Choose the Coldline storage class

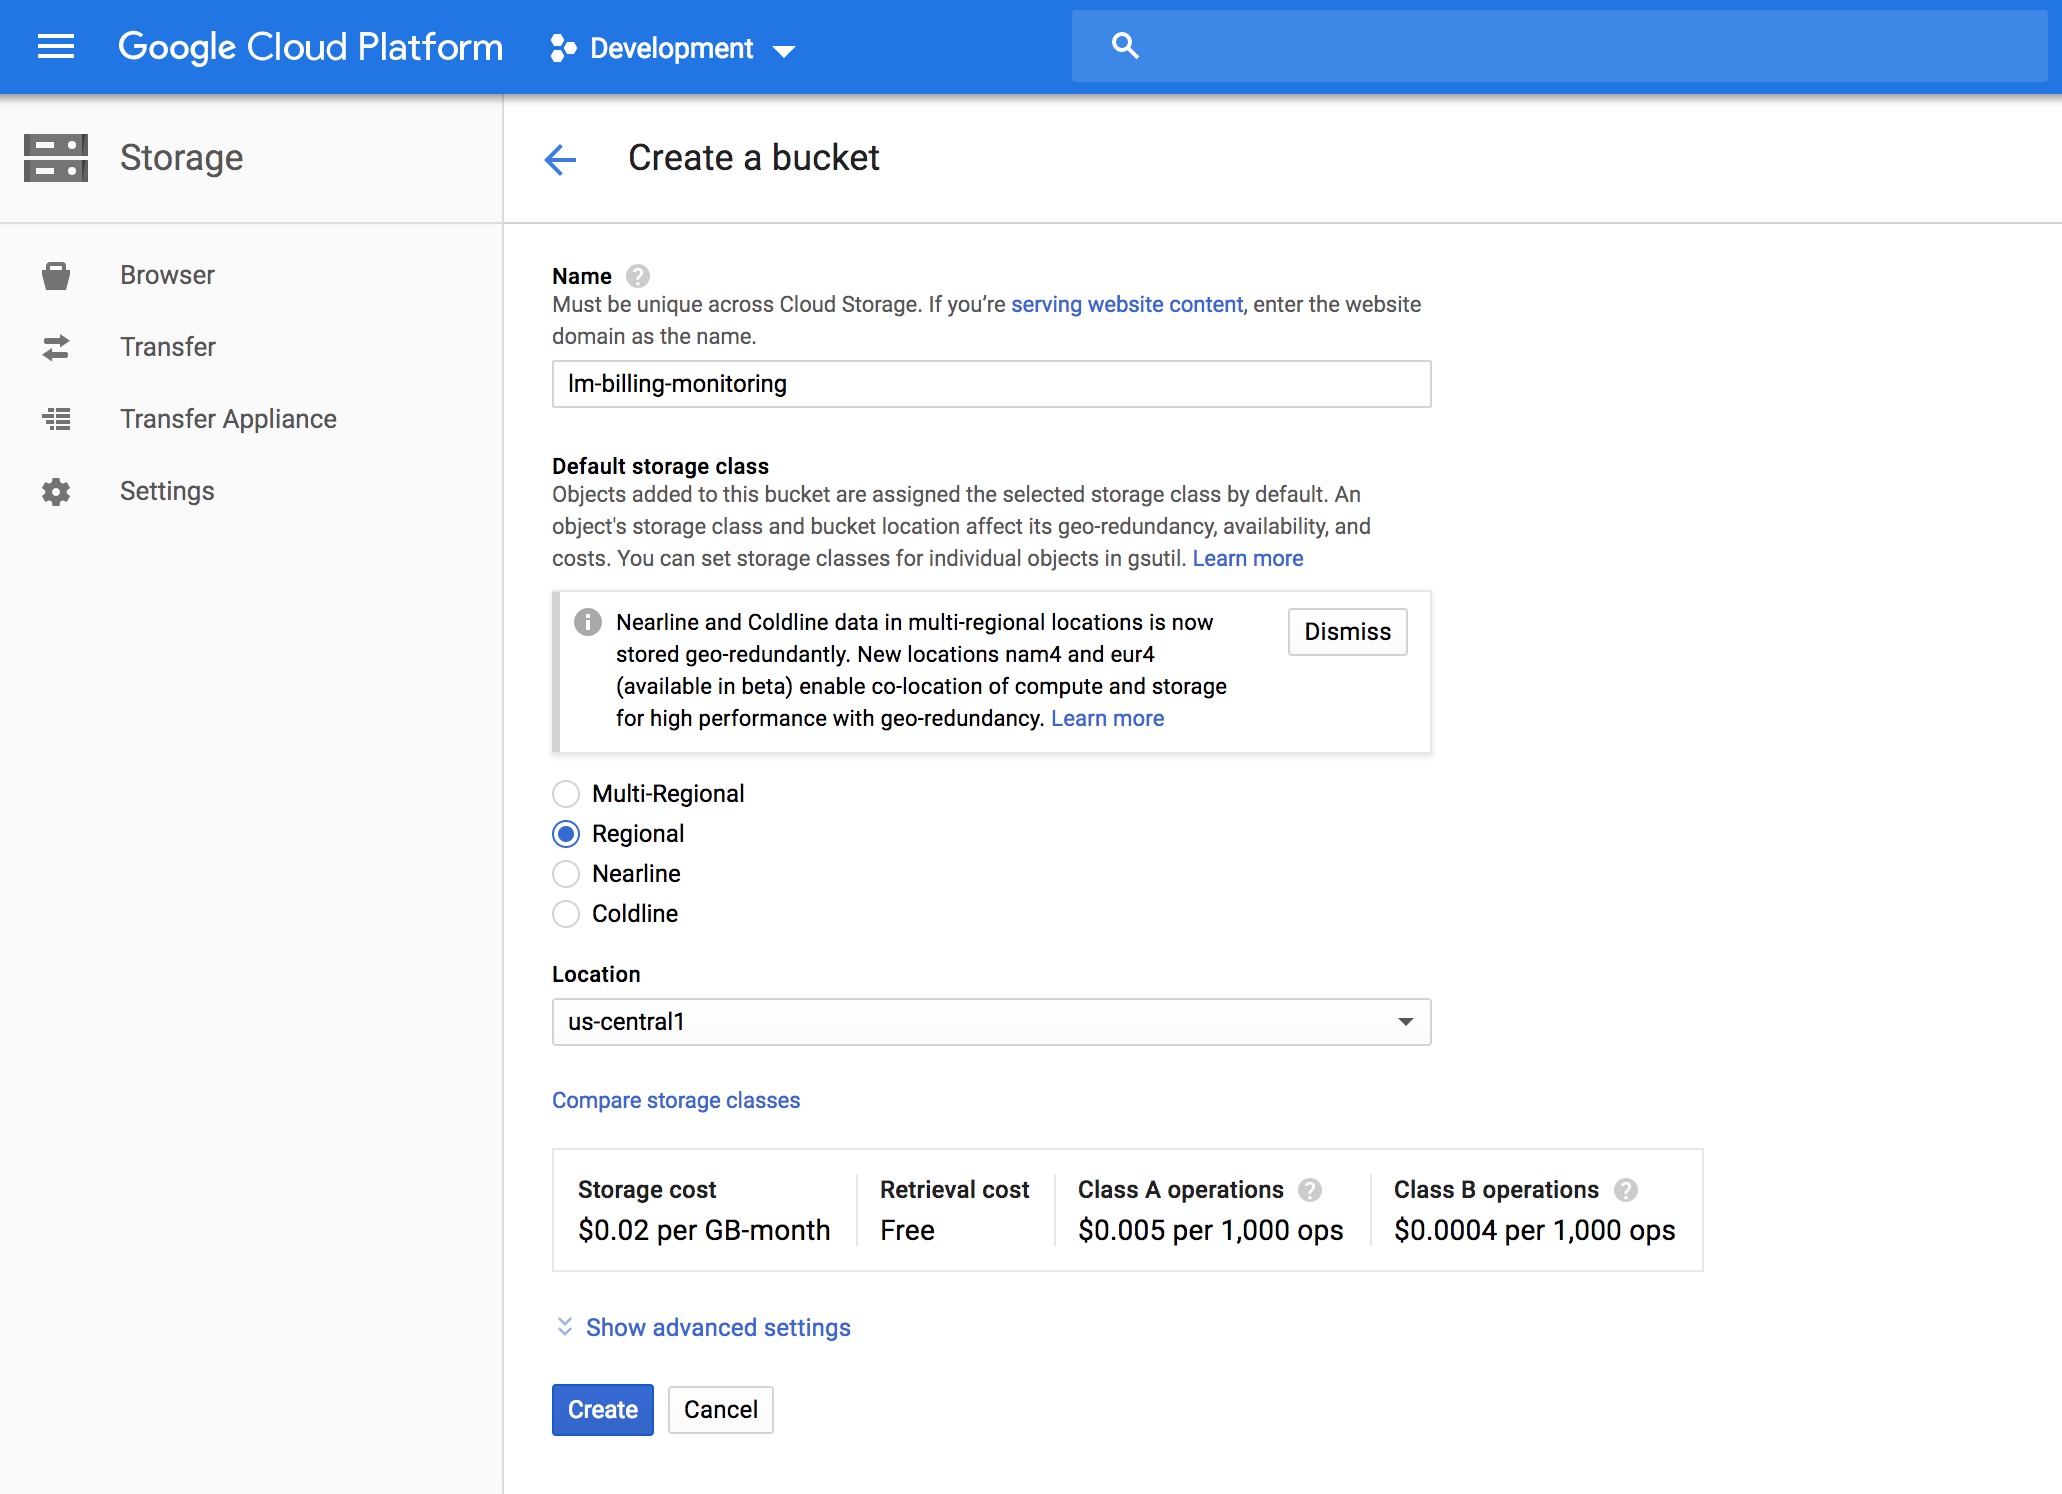point(566,914)
